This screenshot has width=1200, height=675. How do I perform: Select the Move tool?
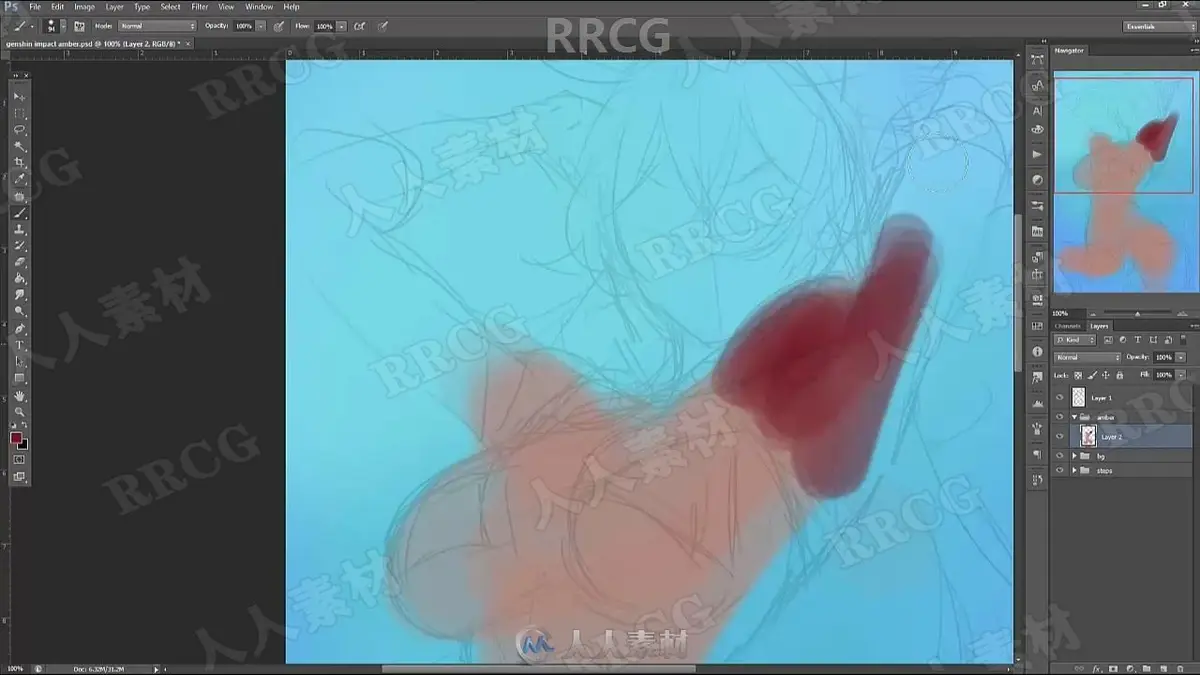[20, 97]
